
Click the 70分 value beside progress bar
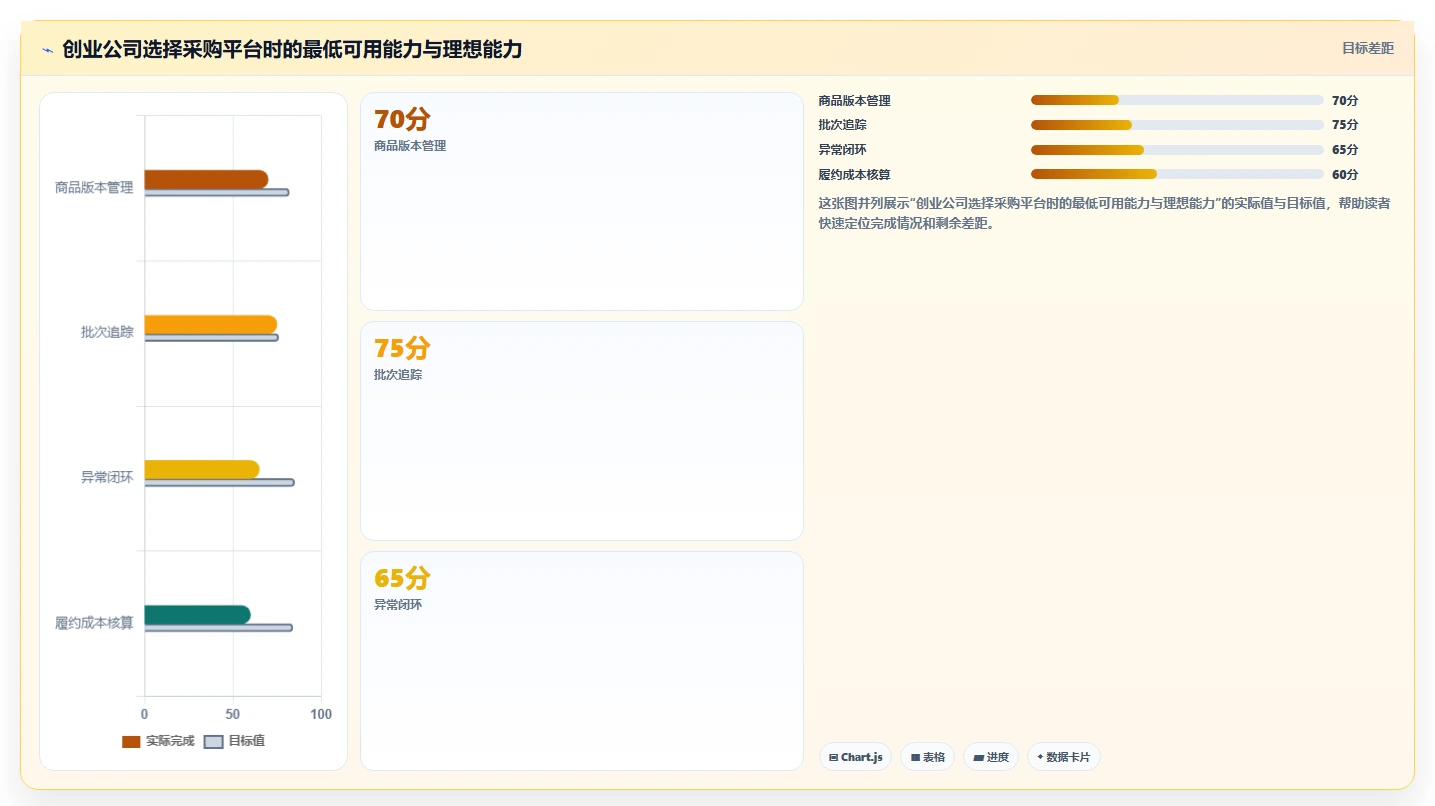click(x=1345, y=101)
